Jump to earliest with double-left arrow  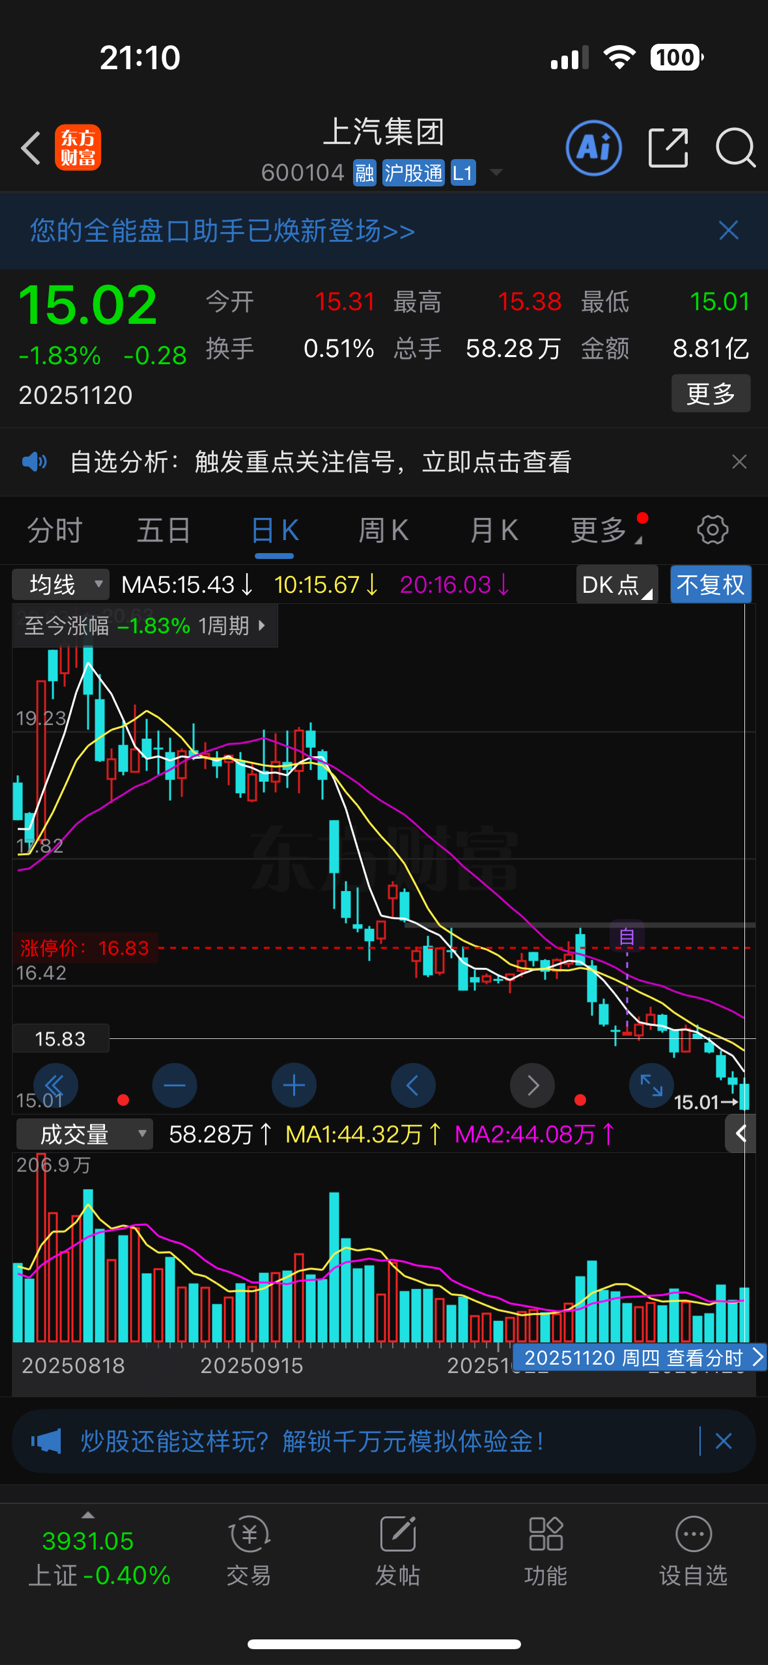(55, 1085)
